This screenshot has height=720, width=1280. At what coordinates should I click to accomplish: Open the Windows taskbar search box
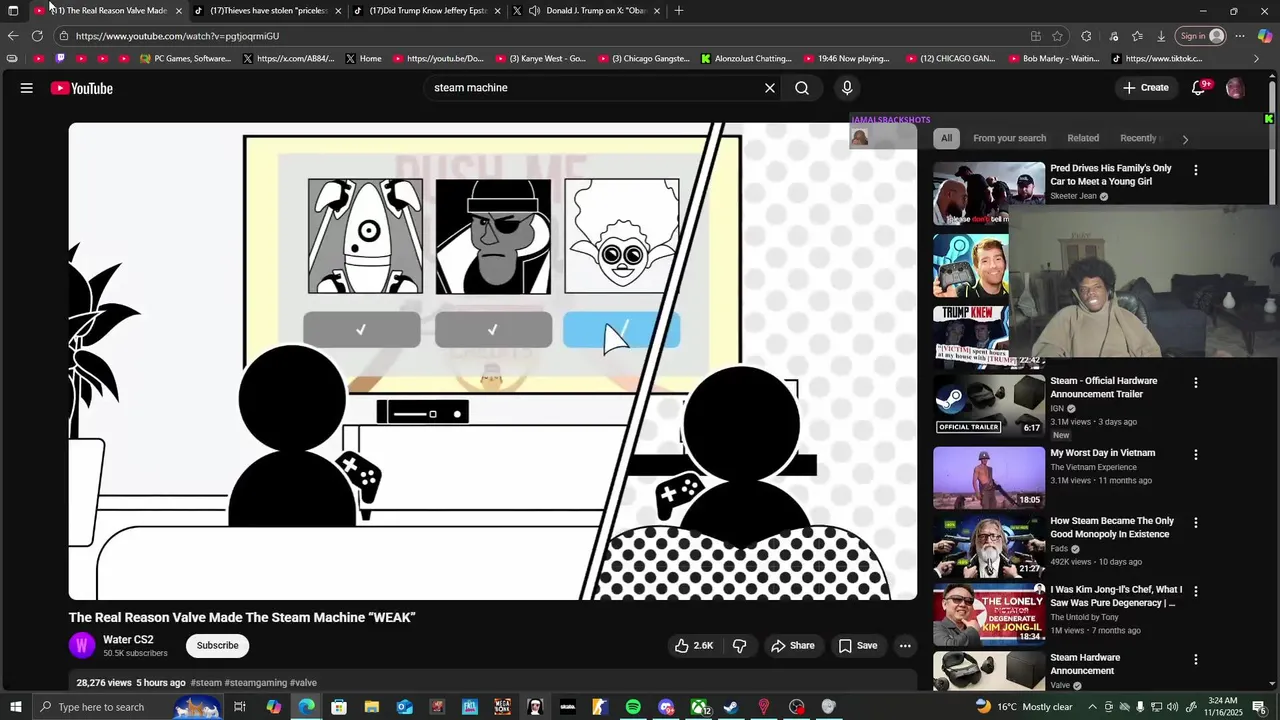(x=128, y=707)
